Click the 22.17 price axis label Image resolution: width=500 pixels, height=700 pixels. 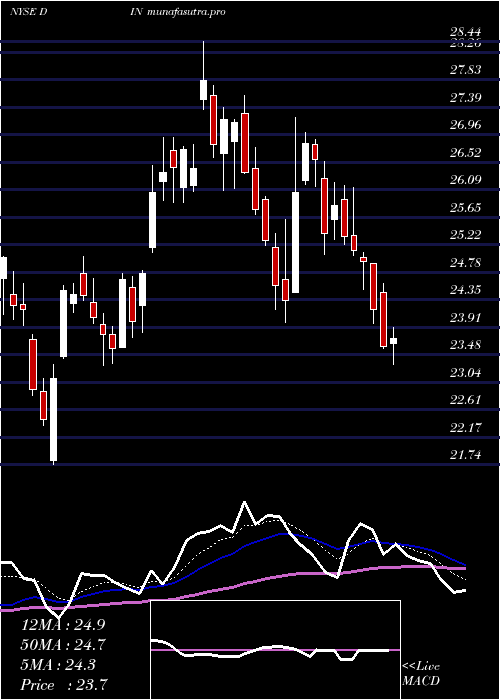point(466,428)
